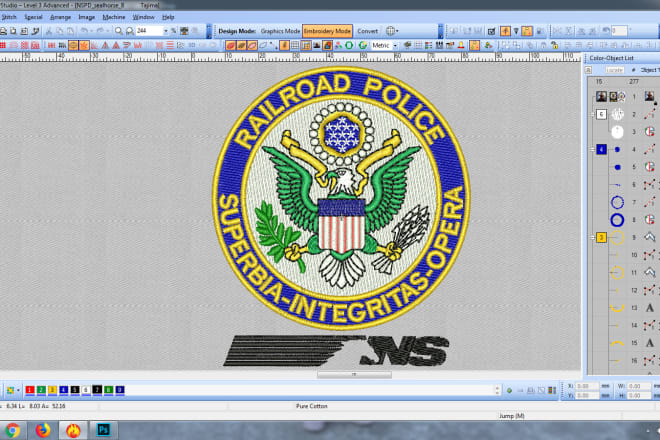
Task: Click the color dots palette icon
Action: pyautogui.click(x=338, y=45)
